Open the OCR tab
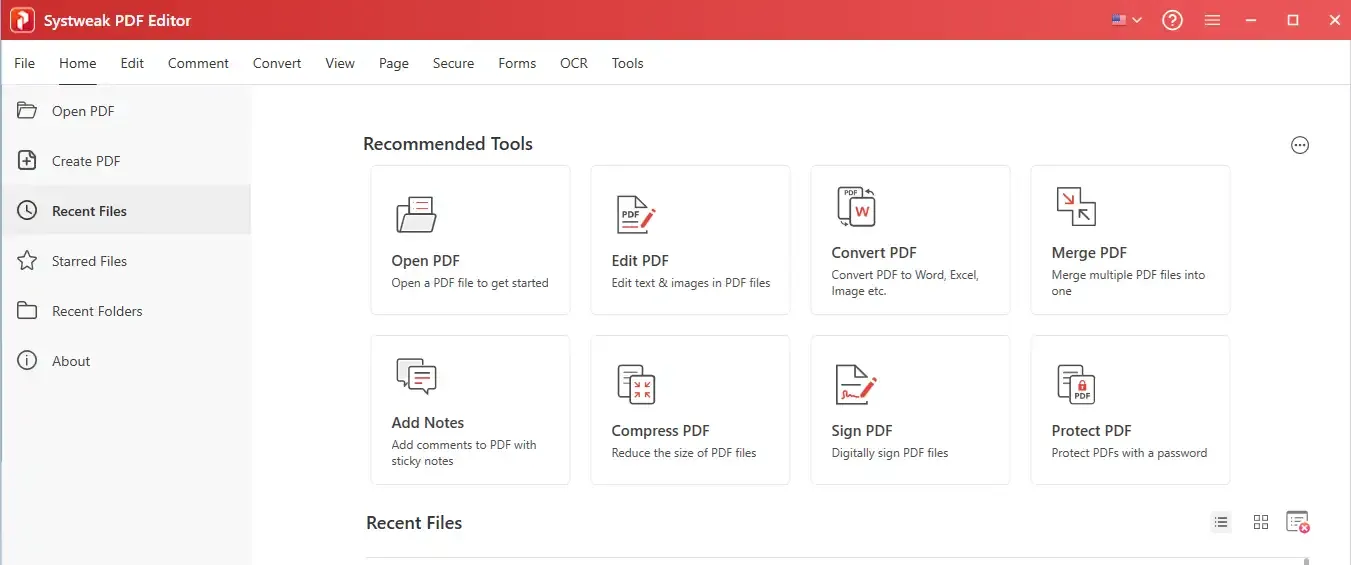Screen dimensions: 1351x565 tap(574, 63)
